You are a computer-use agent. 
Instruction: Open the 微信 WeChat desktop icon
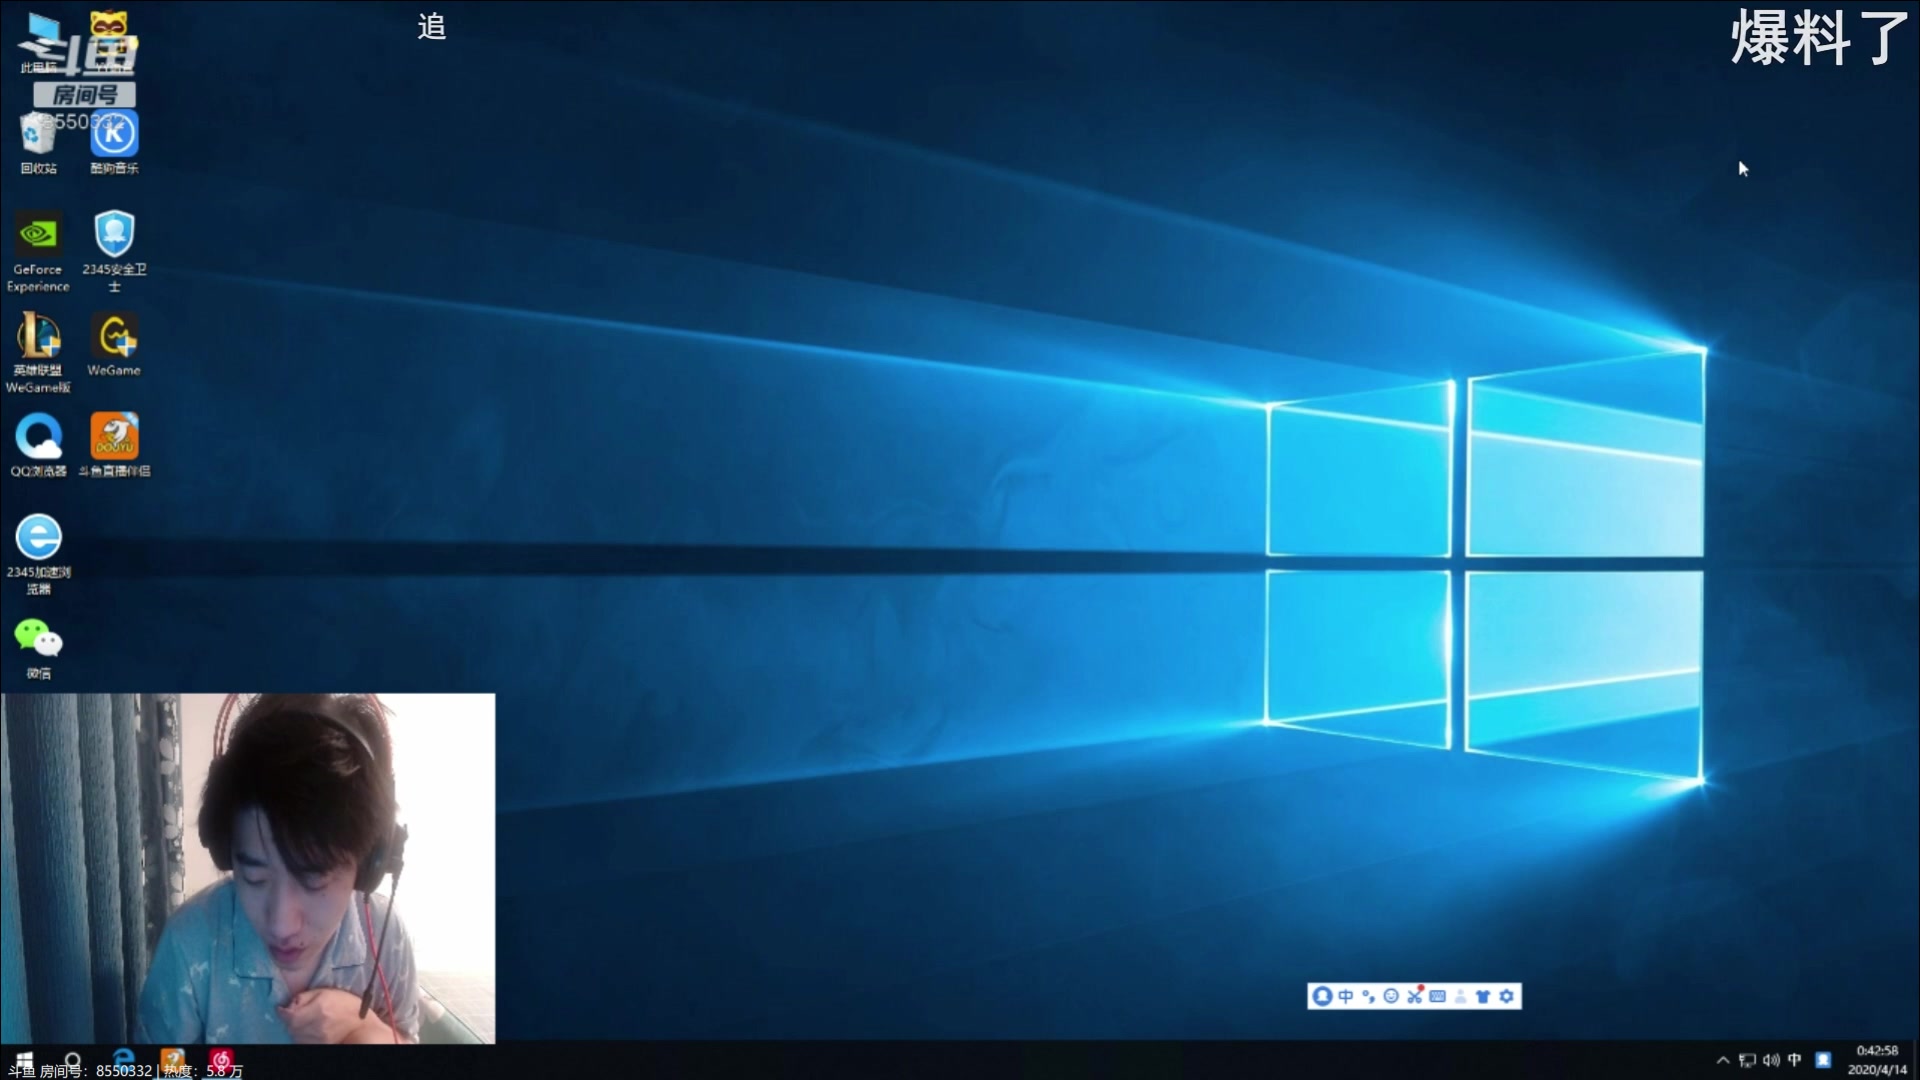tap(38, 648)
